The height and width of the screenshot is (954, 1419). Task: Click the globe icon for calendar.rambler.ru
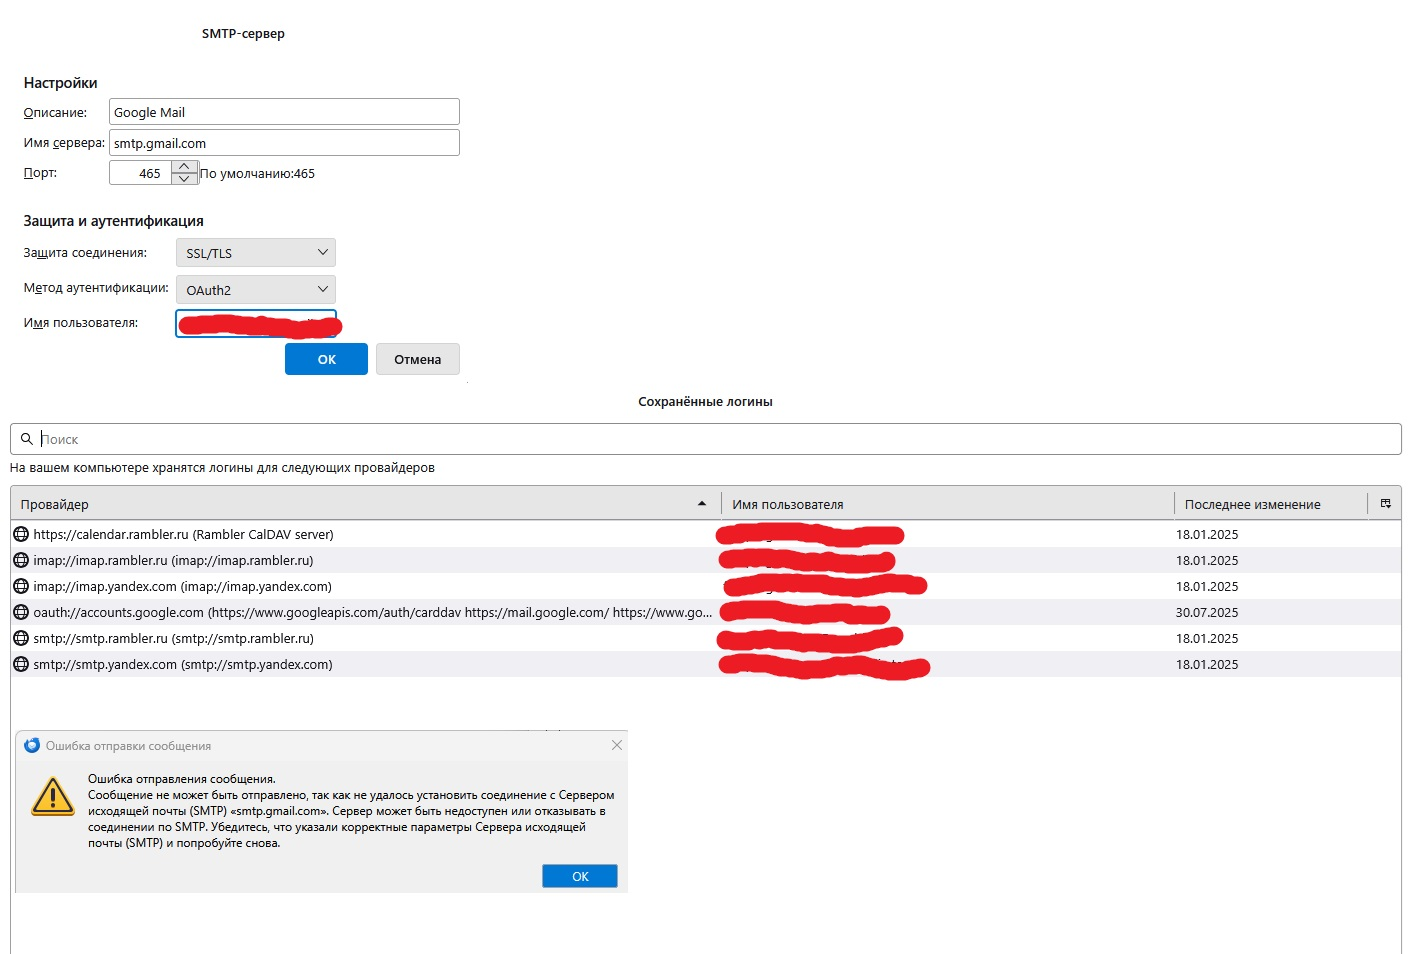point(21,534)
